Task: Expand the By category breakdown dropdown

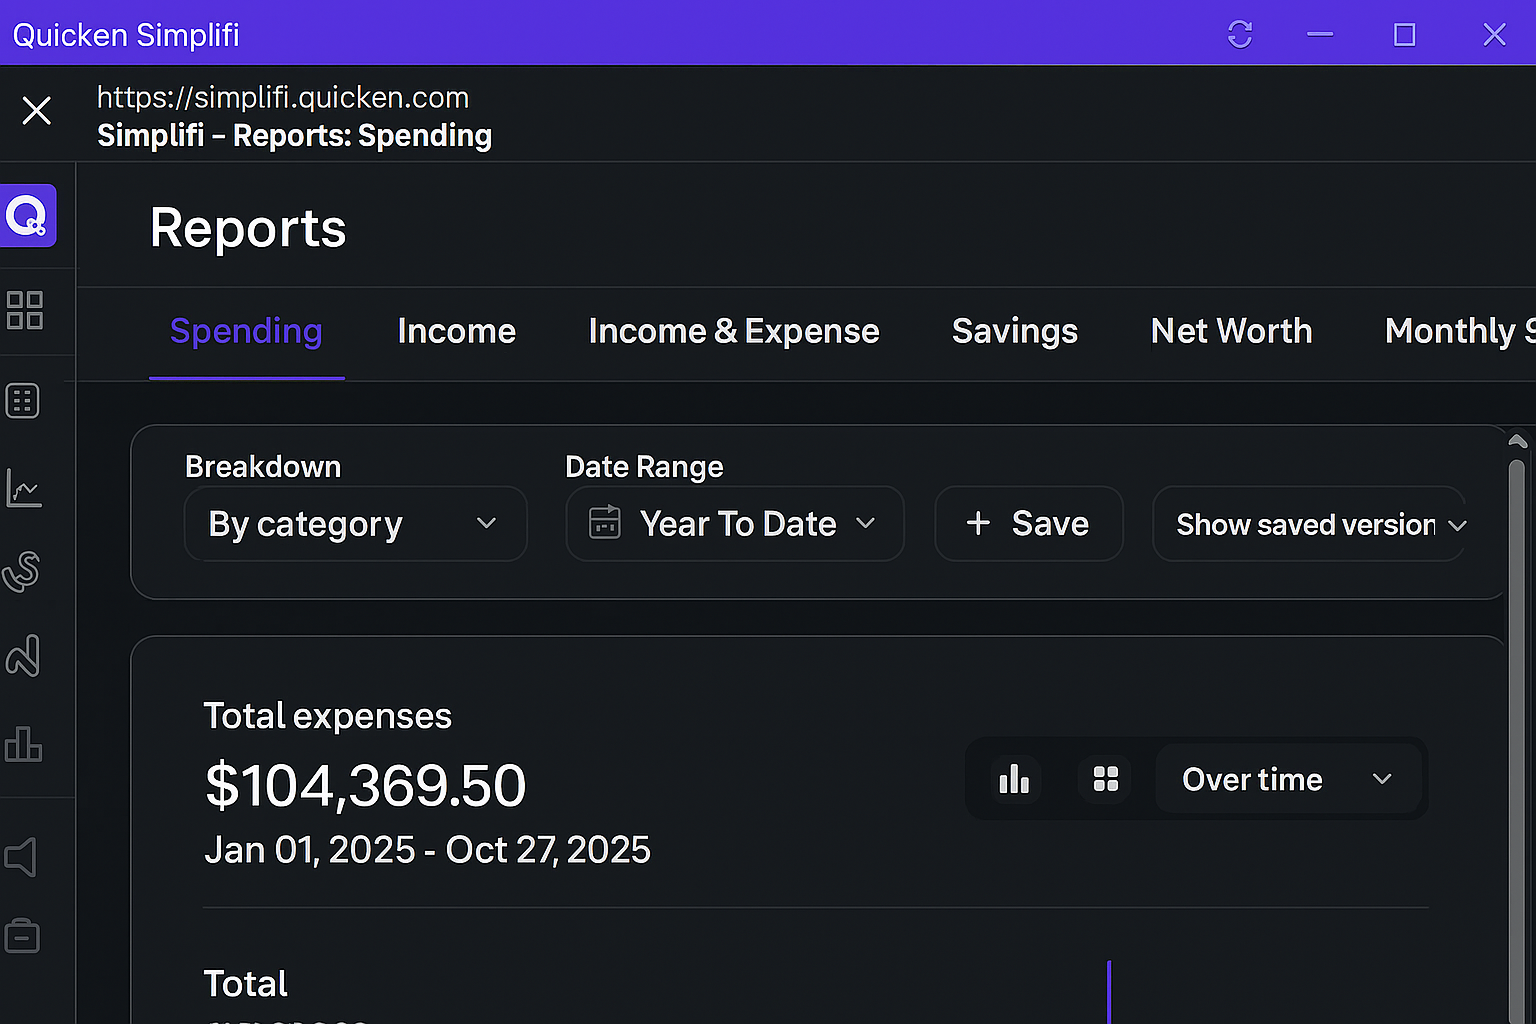Action: [x=355, y=524]
